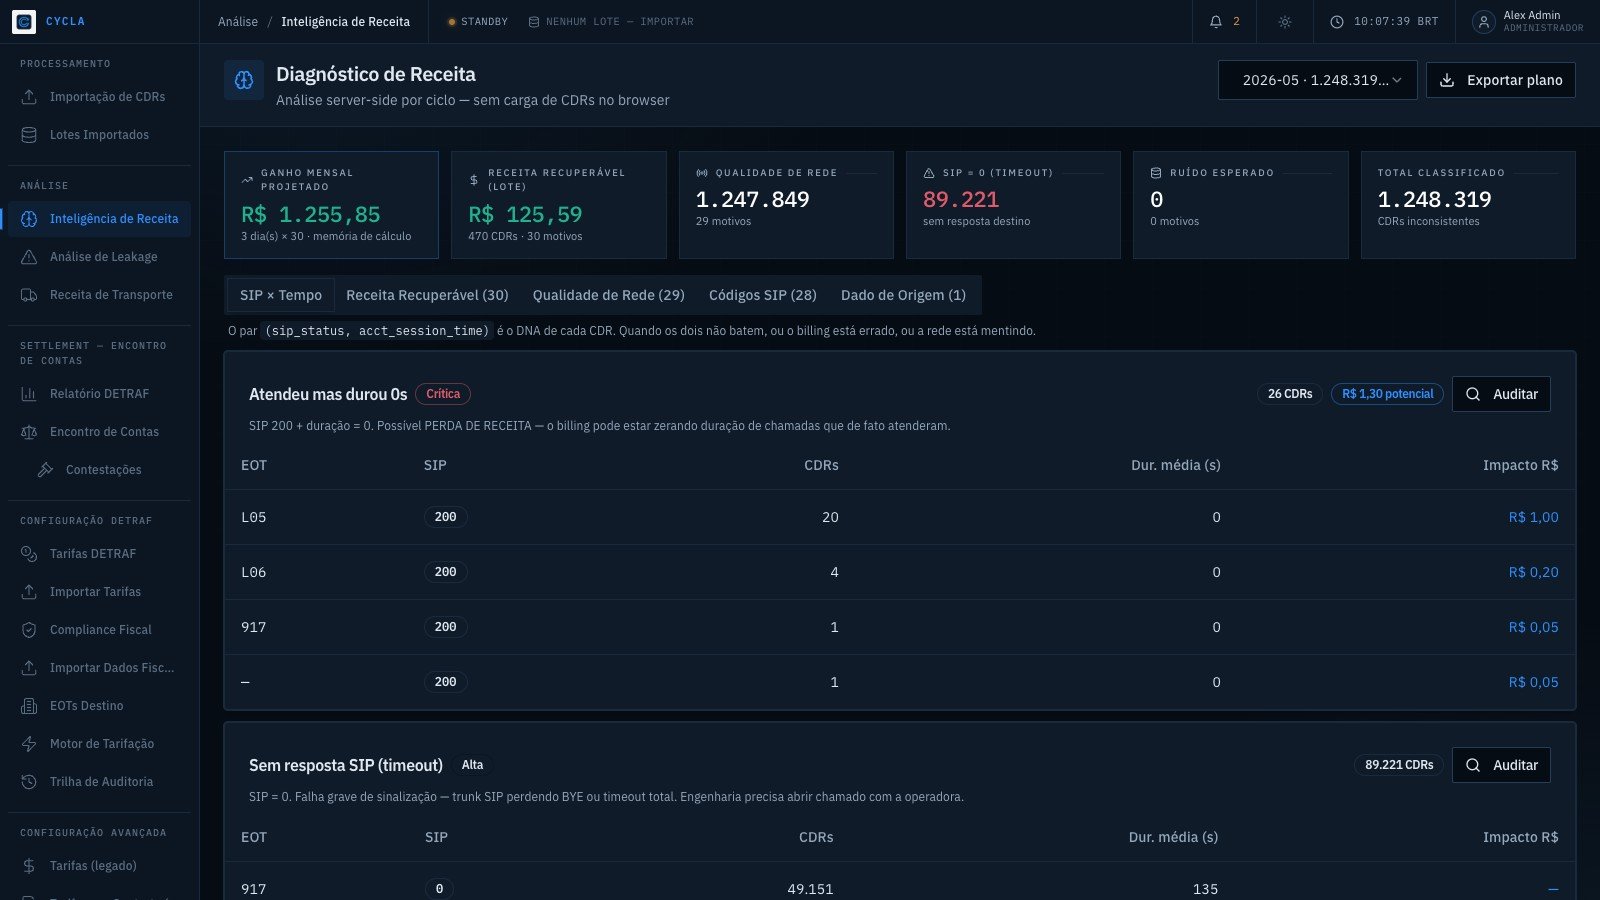Open the 2026-05 cycle dropdown
This screenshot has height=900, width=1600.
[1317, 80]
